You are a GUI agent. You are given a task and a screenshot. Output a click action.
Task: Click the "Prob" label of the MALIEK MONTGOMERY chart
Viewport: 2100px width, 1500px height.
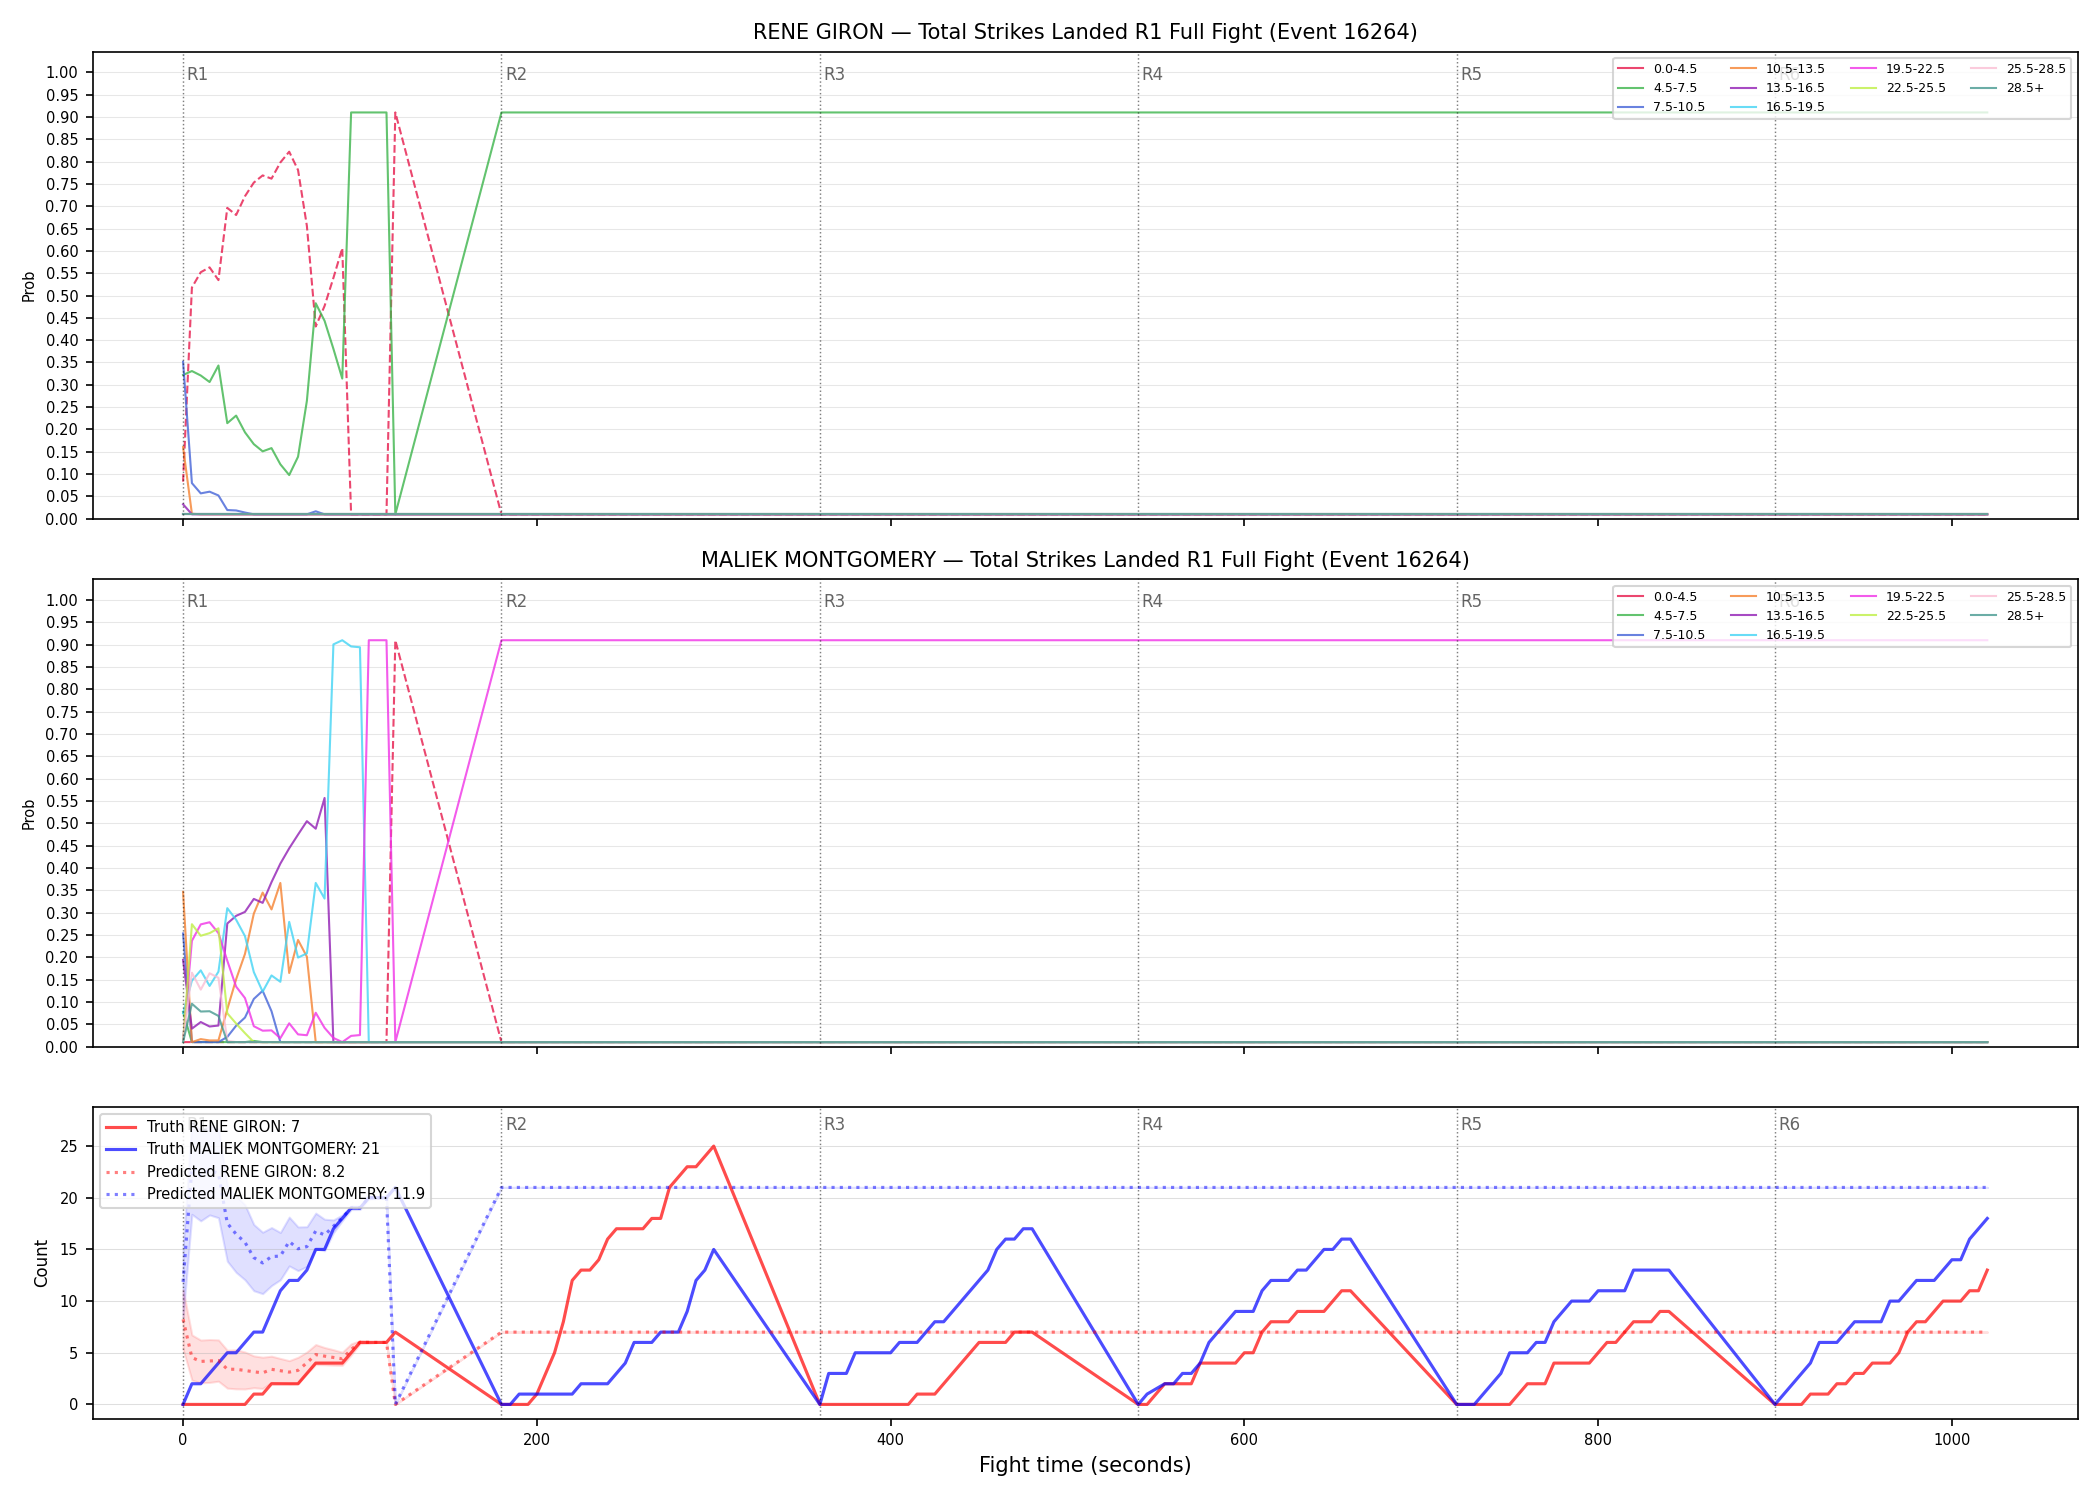29,814
